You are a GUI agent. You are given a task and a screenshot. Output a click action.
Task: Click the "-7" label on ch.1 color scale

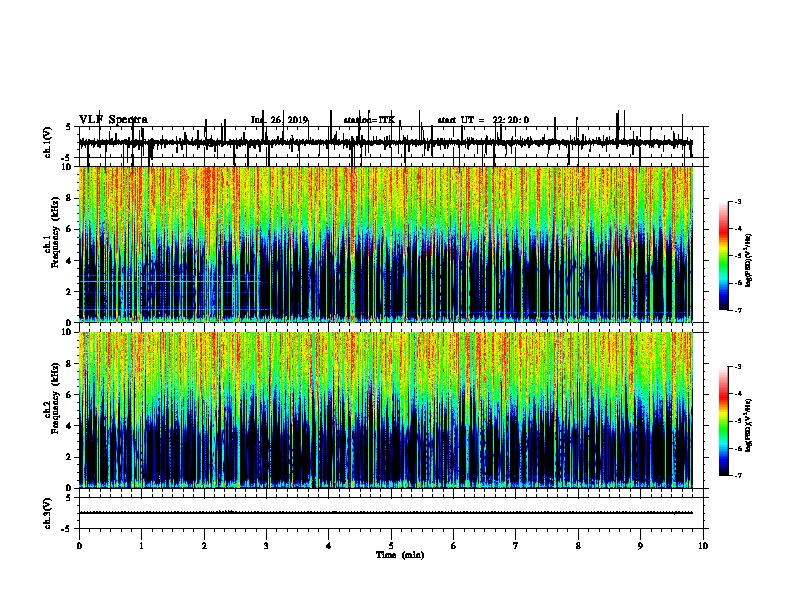coord(737,310)
